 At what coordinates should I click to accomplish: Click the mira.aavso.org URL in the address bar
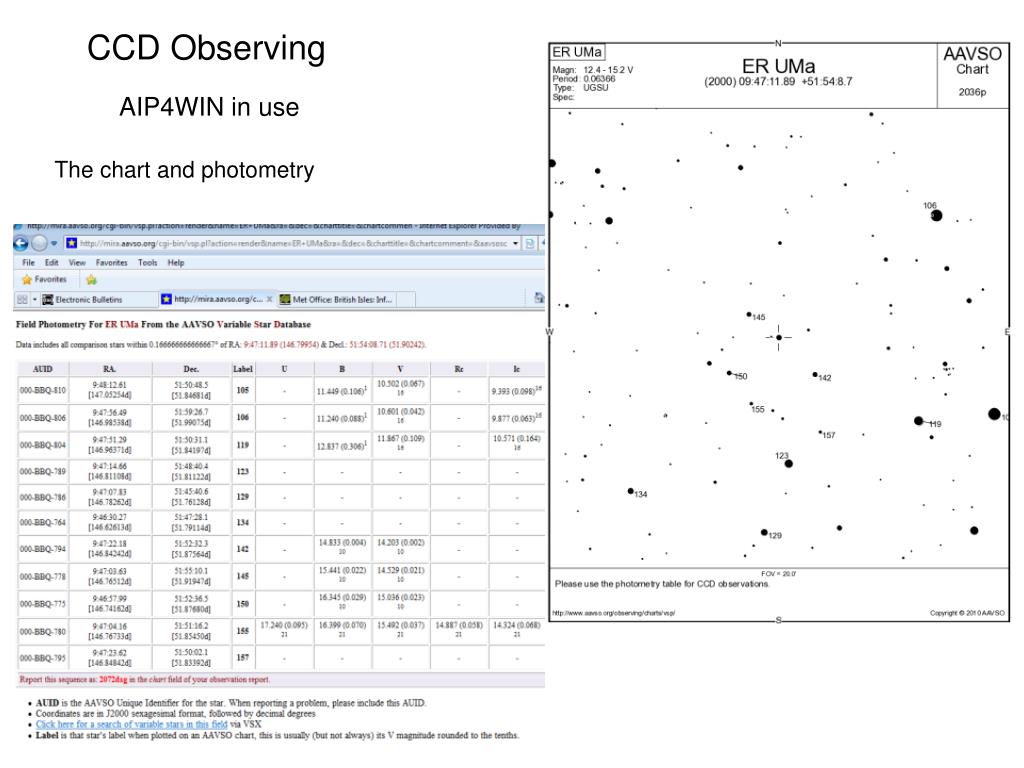point(293,244)
